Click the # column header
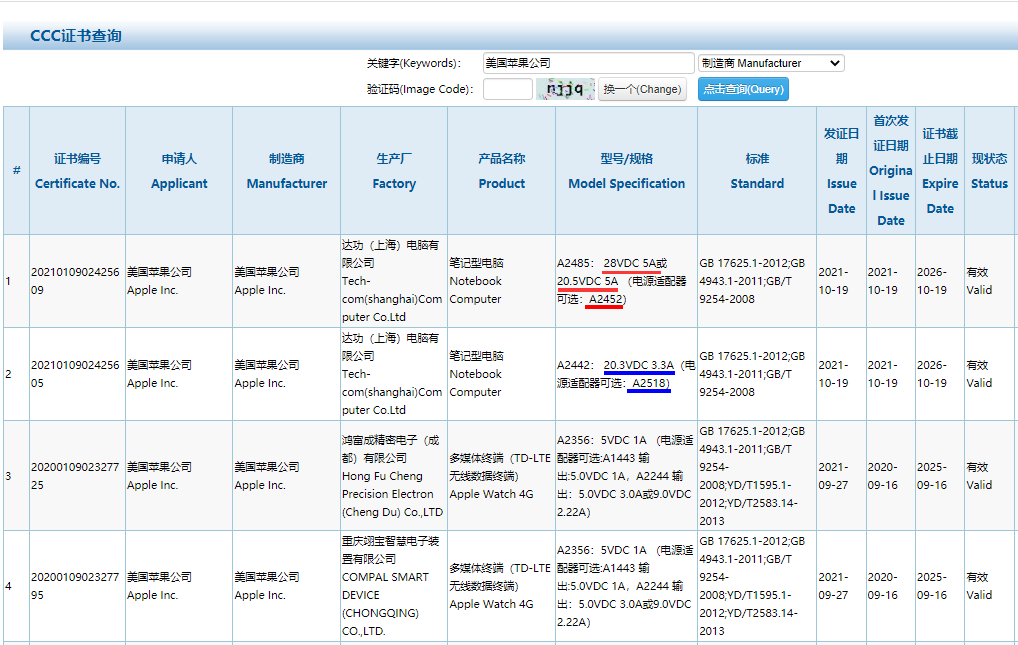The image size is (1018, 645). [16, 171]
